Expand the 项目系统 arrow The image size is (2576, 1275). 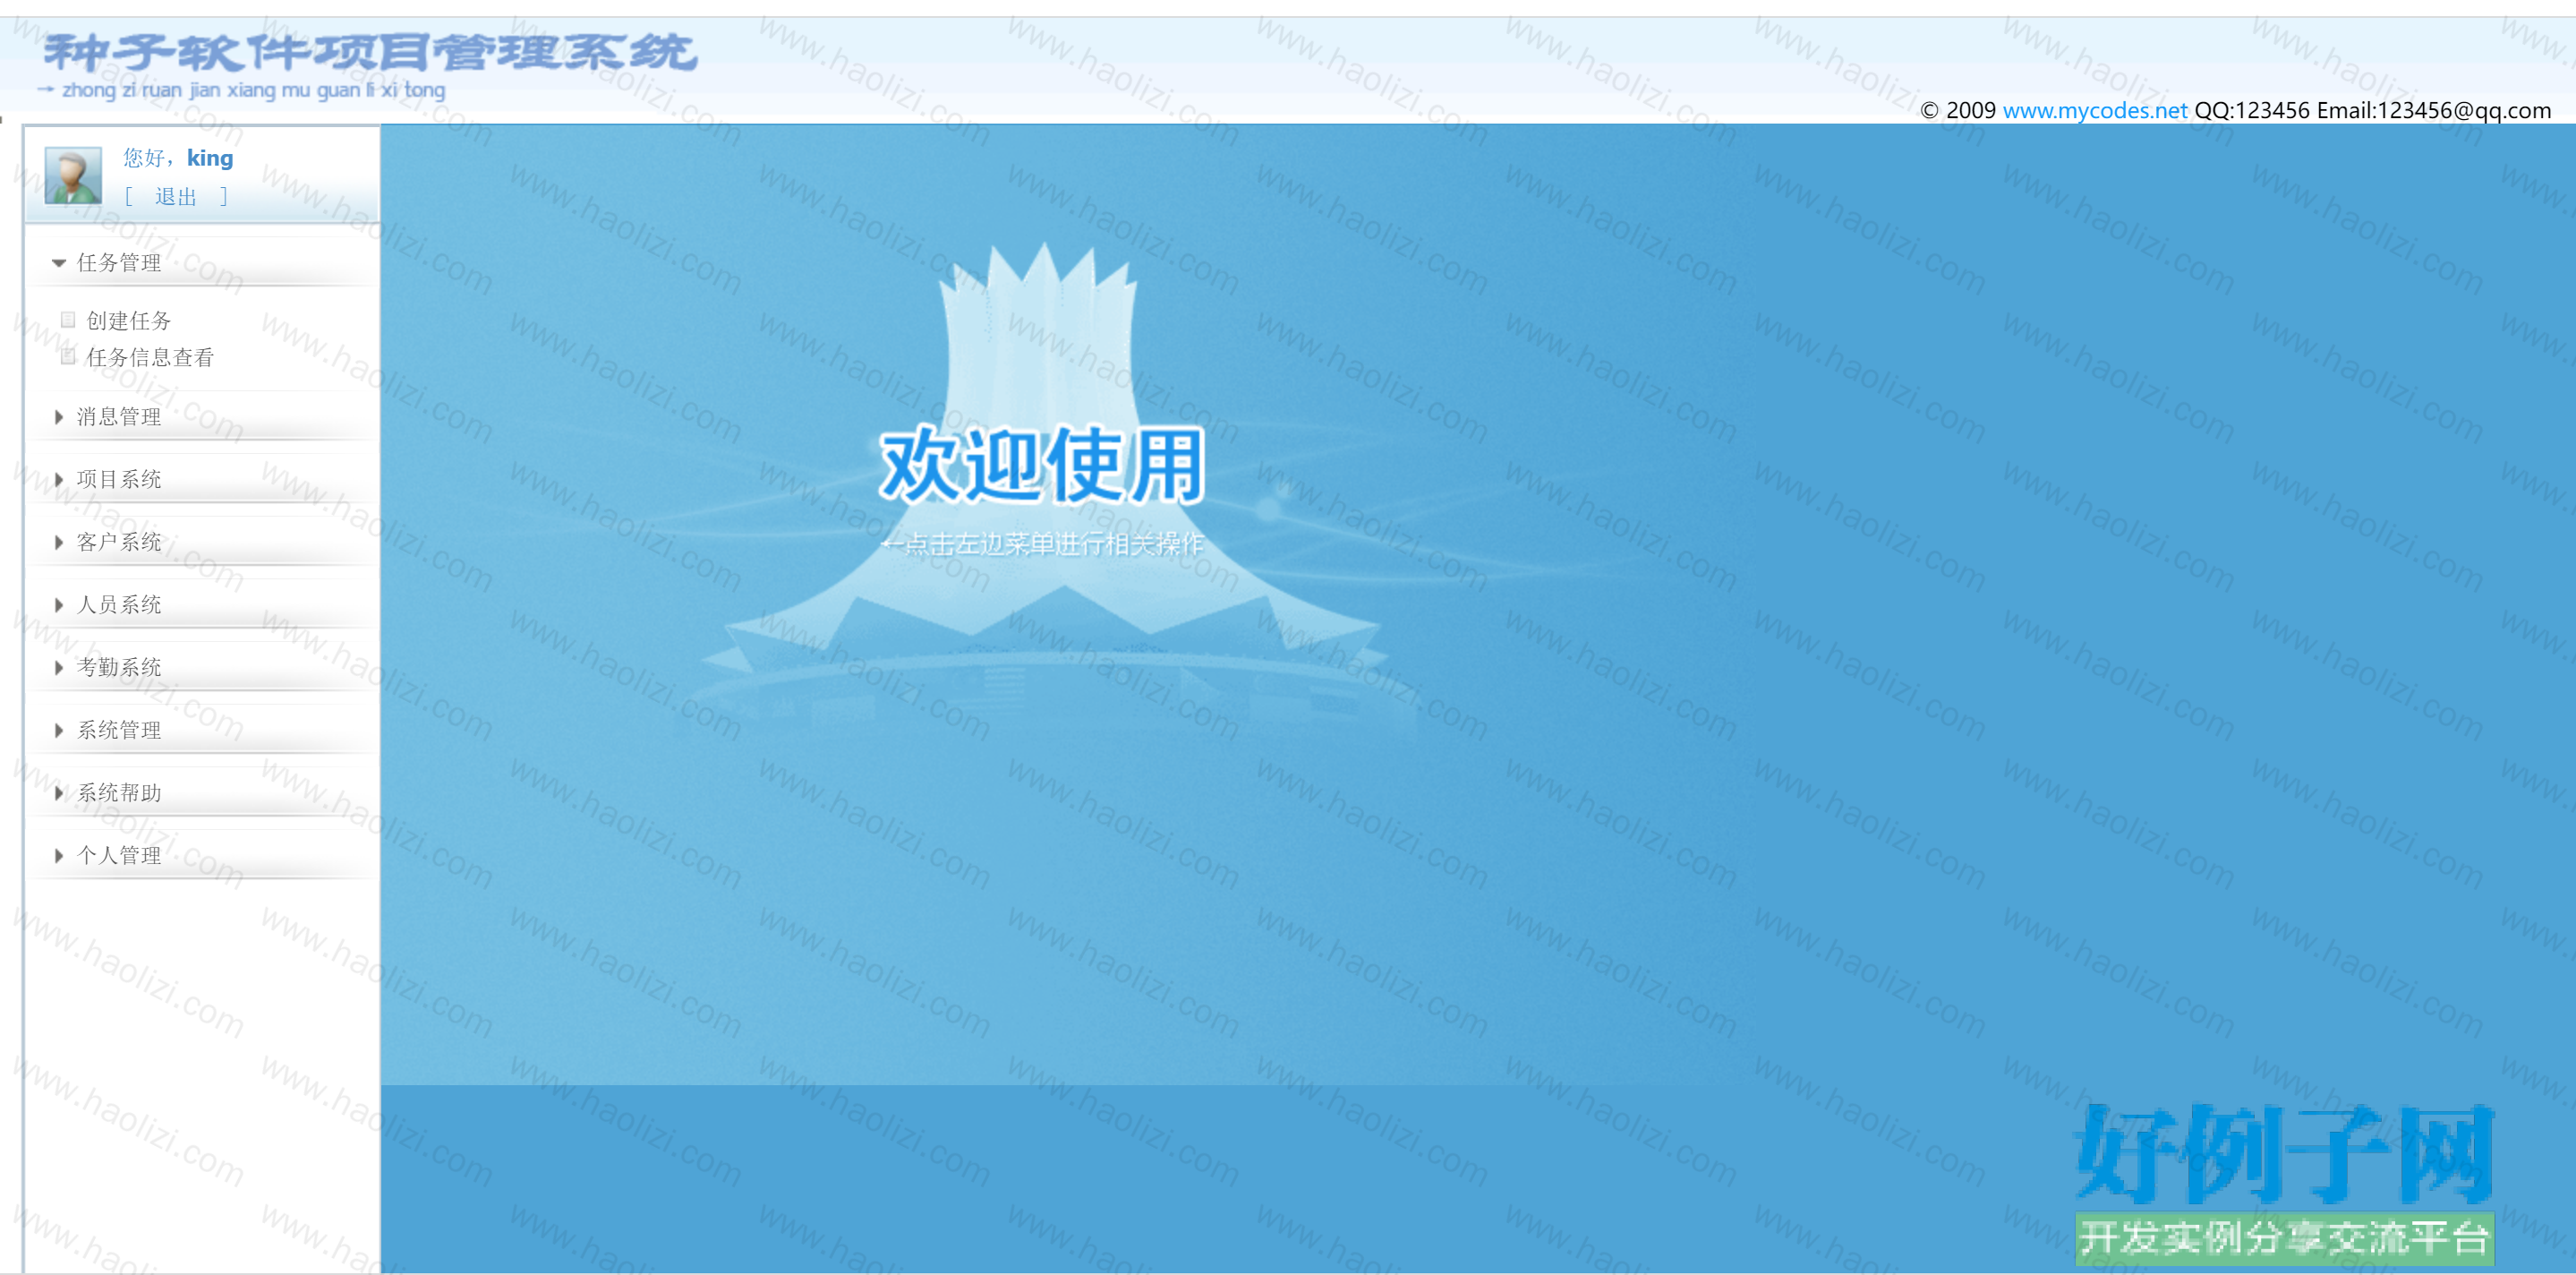(x=59, y=480)
